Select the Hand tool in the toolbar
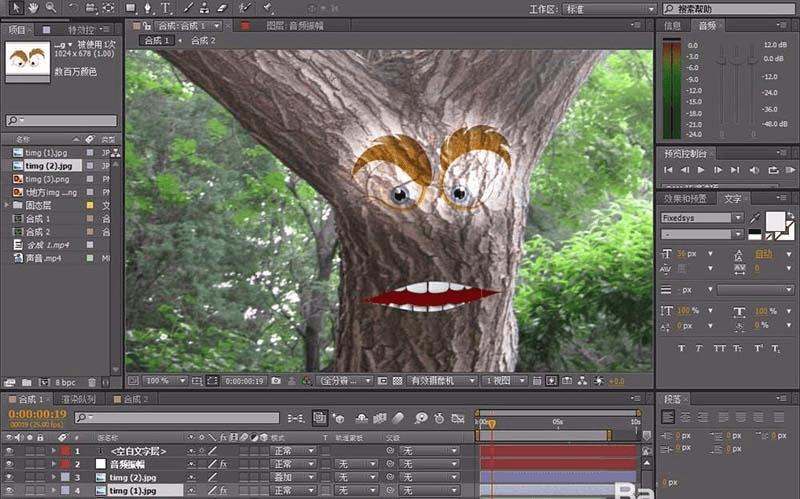This screenshot has height=499, width=800. point(33,8)
